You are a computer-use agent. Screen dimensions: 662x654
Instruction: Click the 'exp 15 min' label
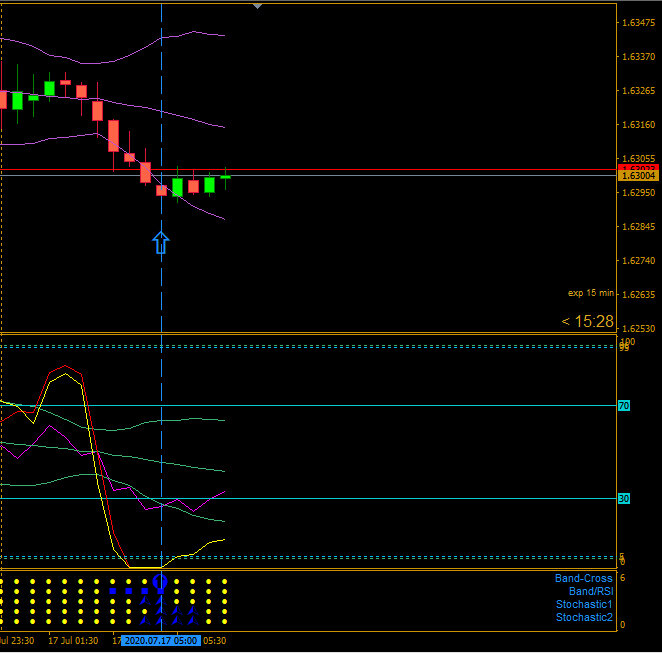(x=591, y=293)
